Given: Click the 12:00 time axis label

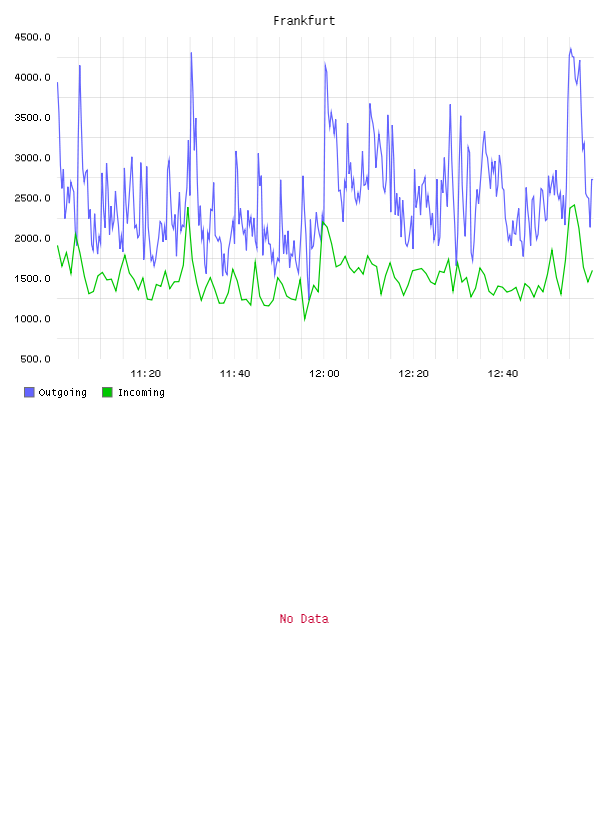Looking at the screenshot, I should [x=324, y=374].
